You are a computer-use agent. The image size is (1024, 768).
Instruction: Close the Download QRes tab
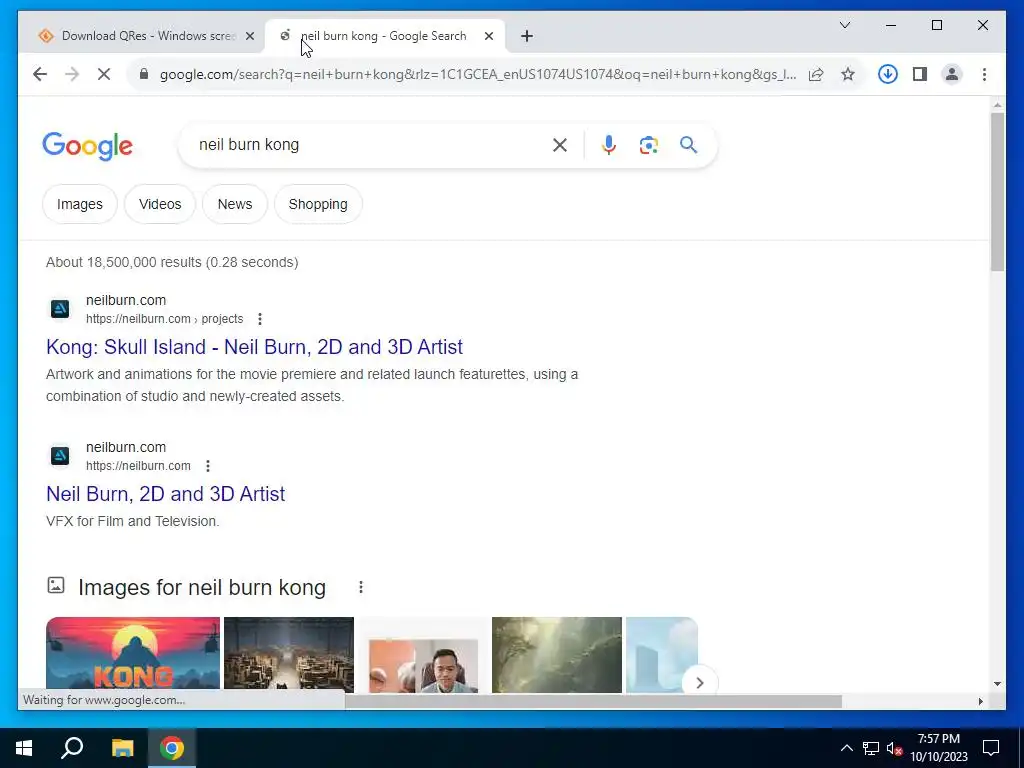(249, 36)
